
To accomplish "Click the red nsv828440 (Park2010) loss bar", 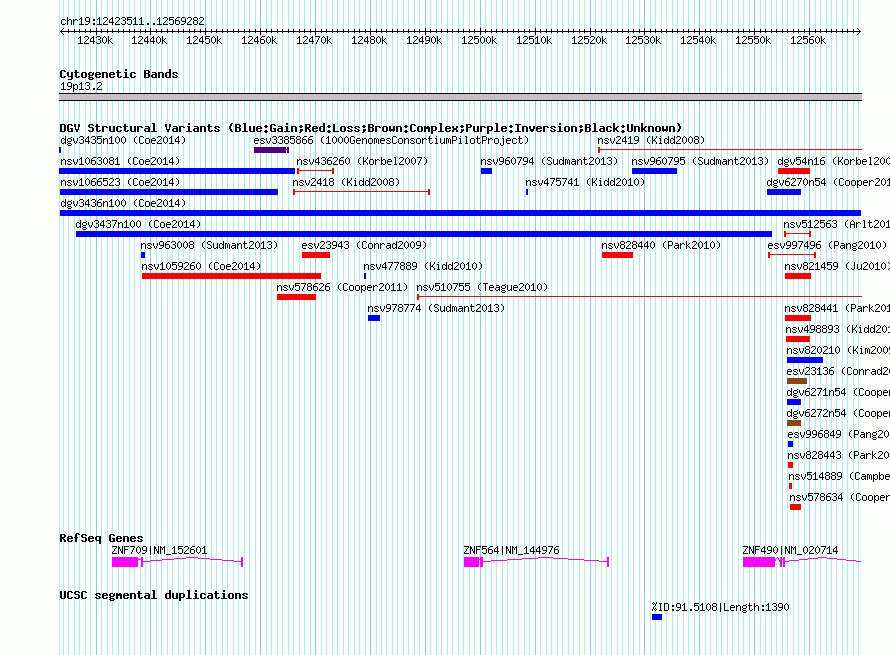I will 617,255.
